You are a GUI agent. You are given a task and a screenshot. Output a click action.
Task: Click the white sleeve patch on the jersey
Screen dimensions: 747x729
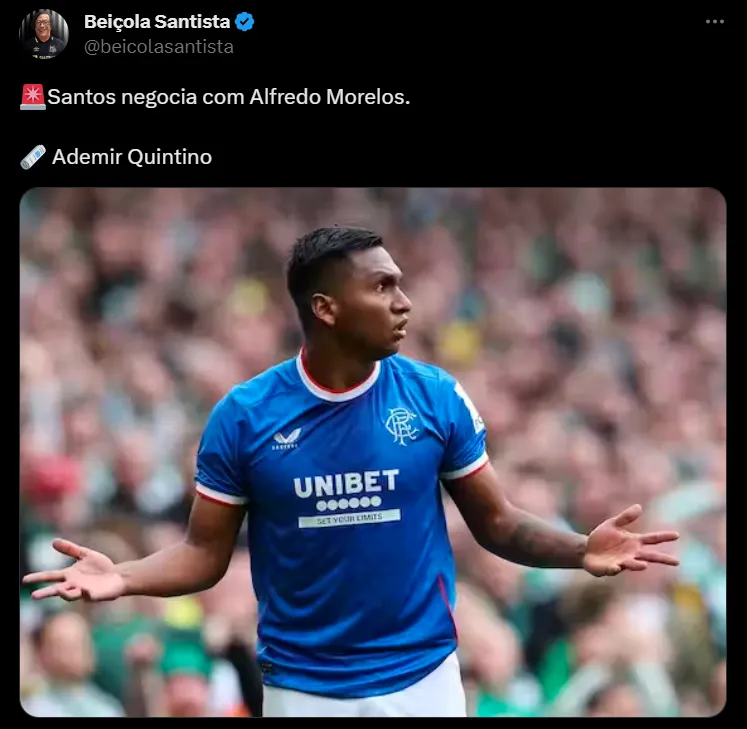pyautogui.click(x=471, y=408)
